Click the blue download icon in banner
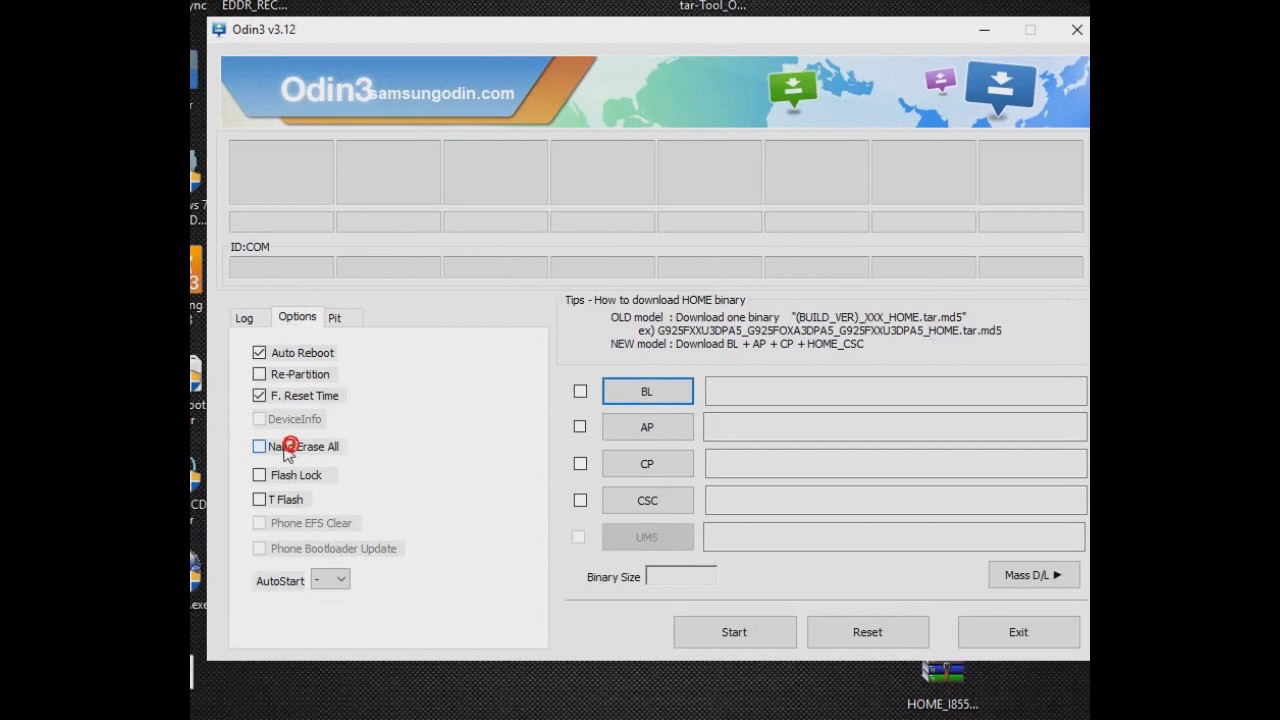Screen dimensions: 1280x720 (1001, 89)
